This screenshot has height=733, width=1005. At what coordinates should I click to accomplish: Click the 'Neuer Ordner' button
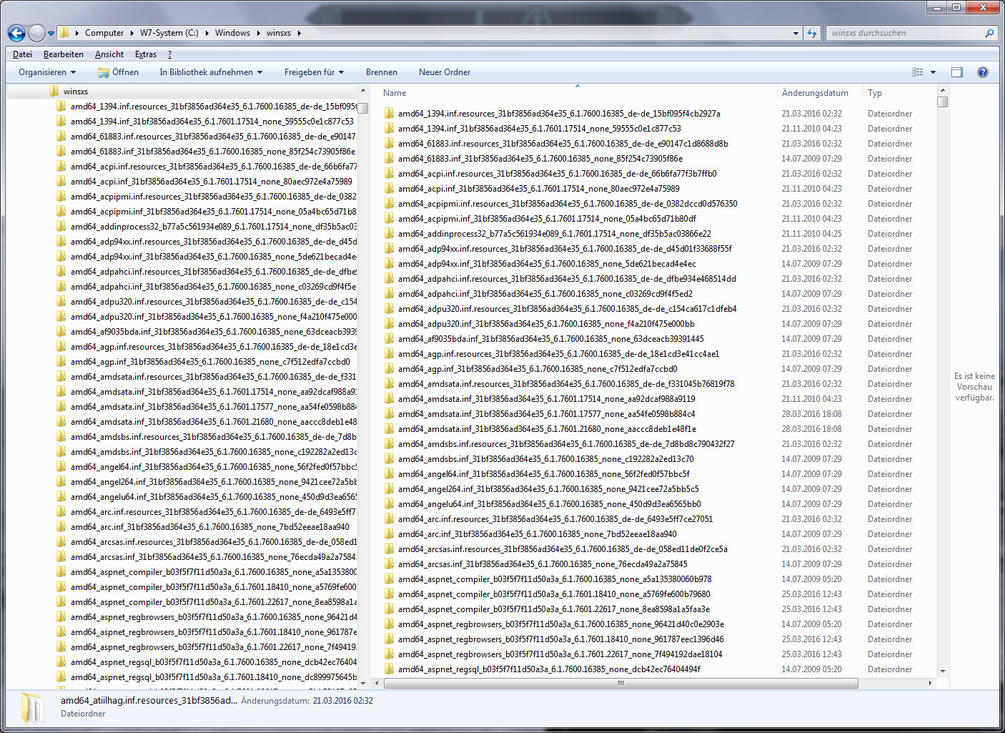[444, 72]
